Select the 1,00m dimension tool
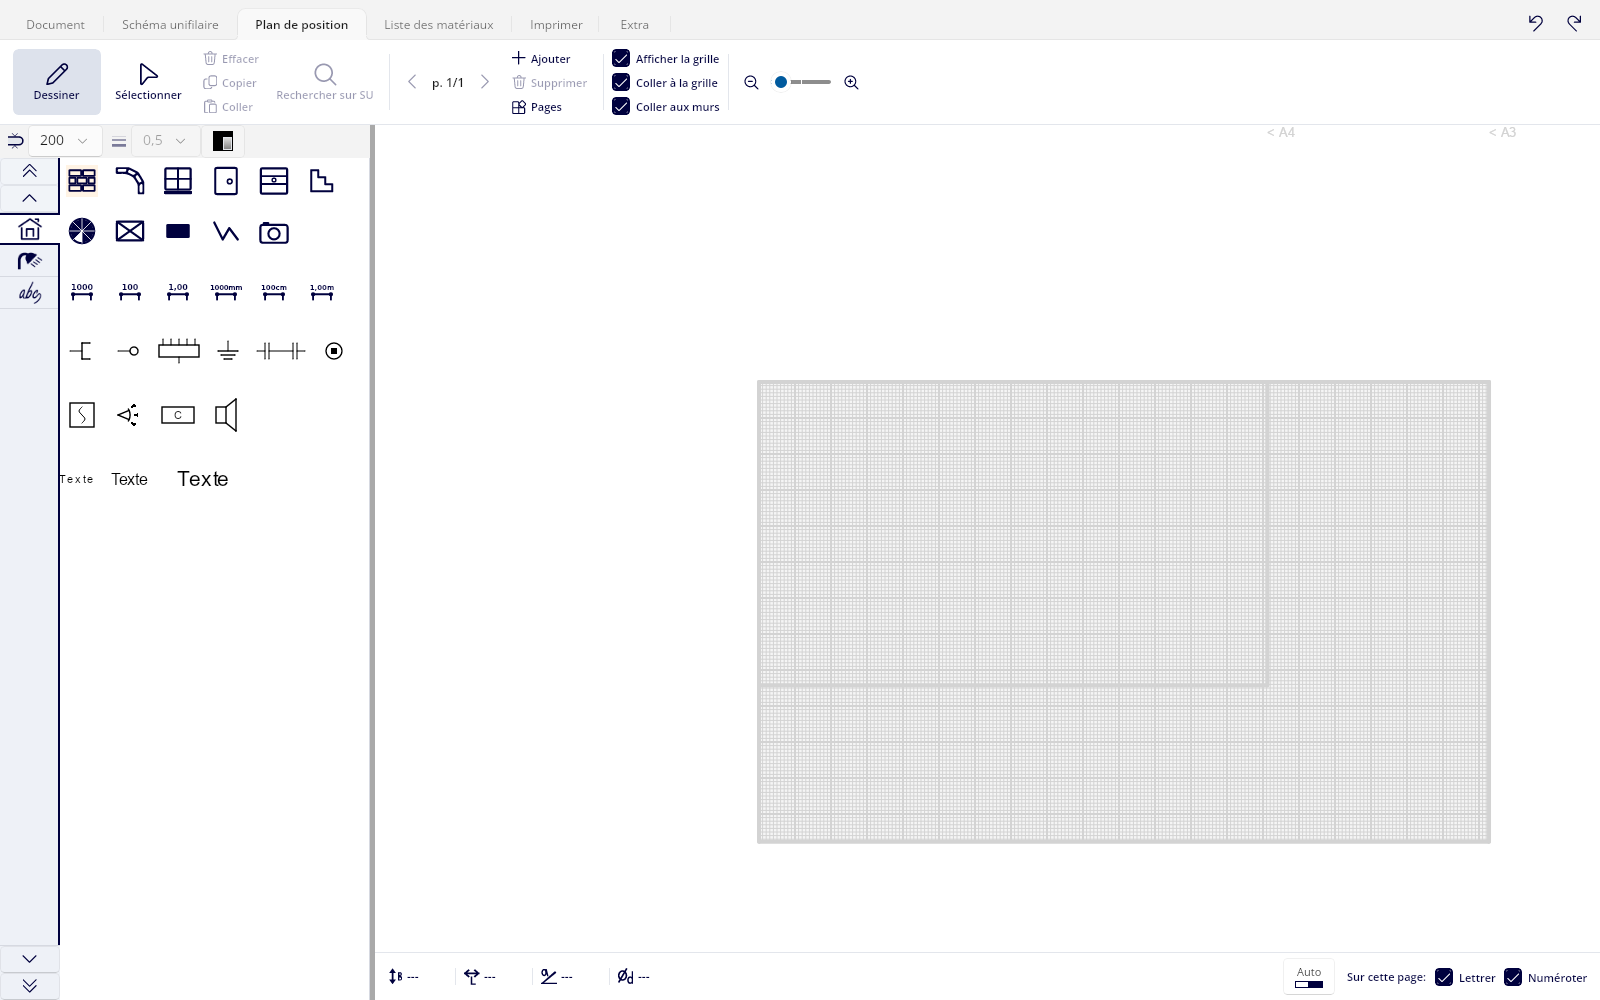 322,292
